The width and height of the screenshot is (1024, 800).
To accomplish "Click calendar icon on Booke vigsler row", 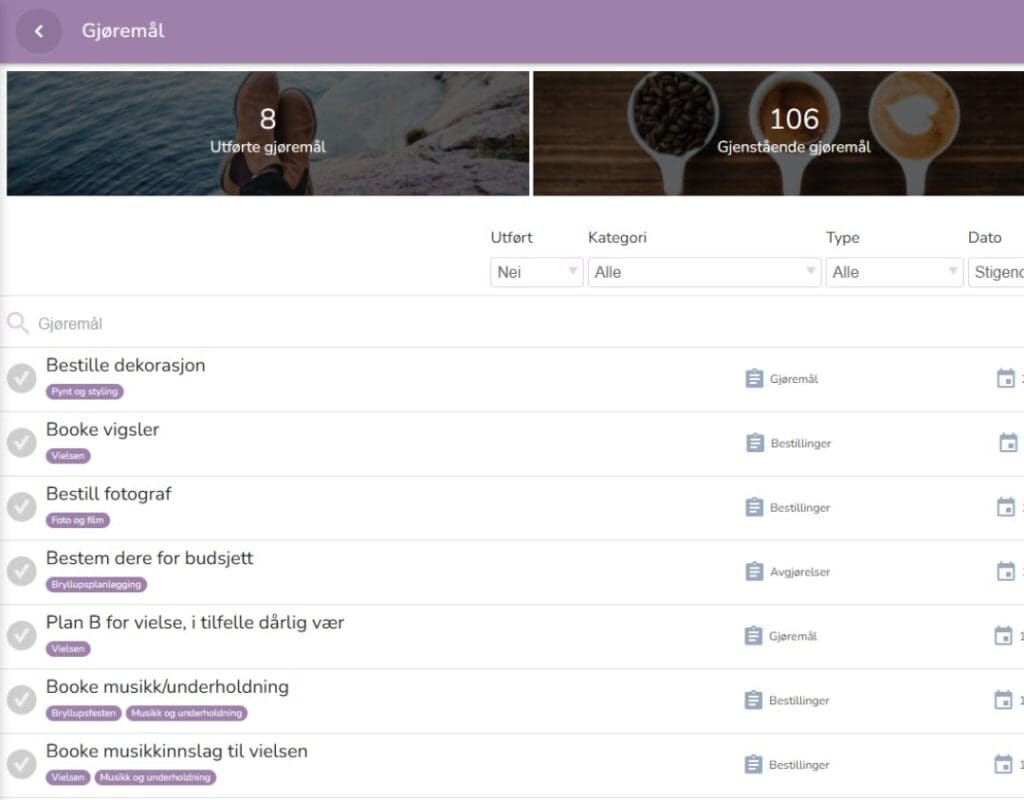I will click(1008, 443).
